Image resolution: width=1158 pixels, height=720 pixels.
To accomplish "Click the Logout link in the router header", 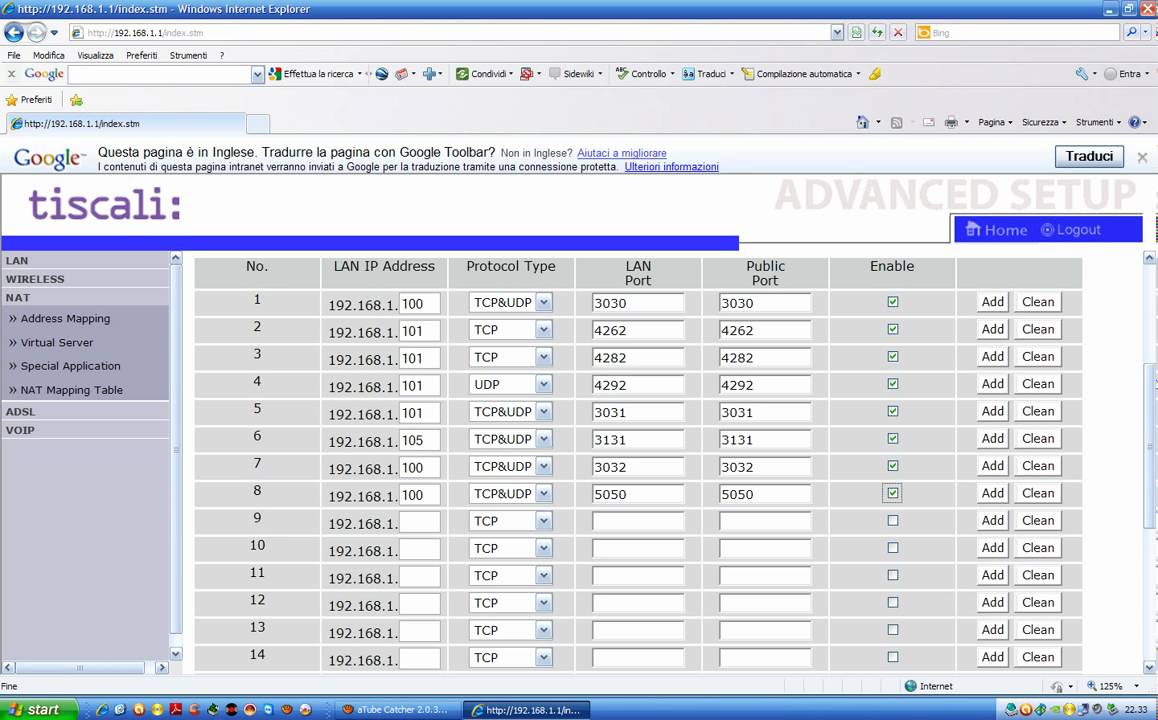I will click(1071, 230).
